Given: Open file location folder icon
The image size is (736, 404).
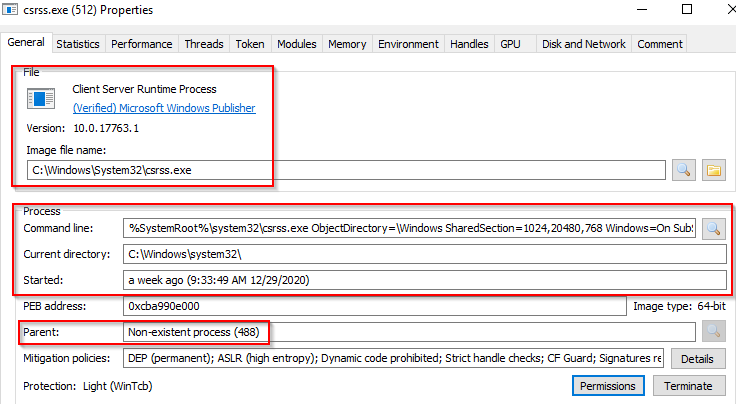Looking at the screenshot, I should [713, 170].
